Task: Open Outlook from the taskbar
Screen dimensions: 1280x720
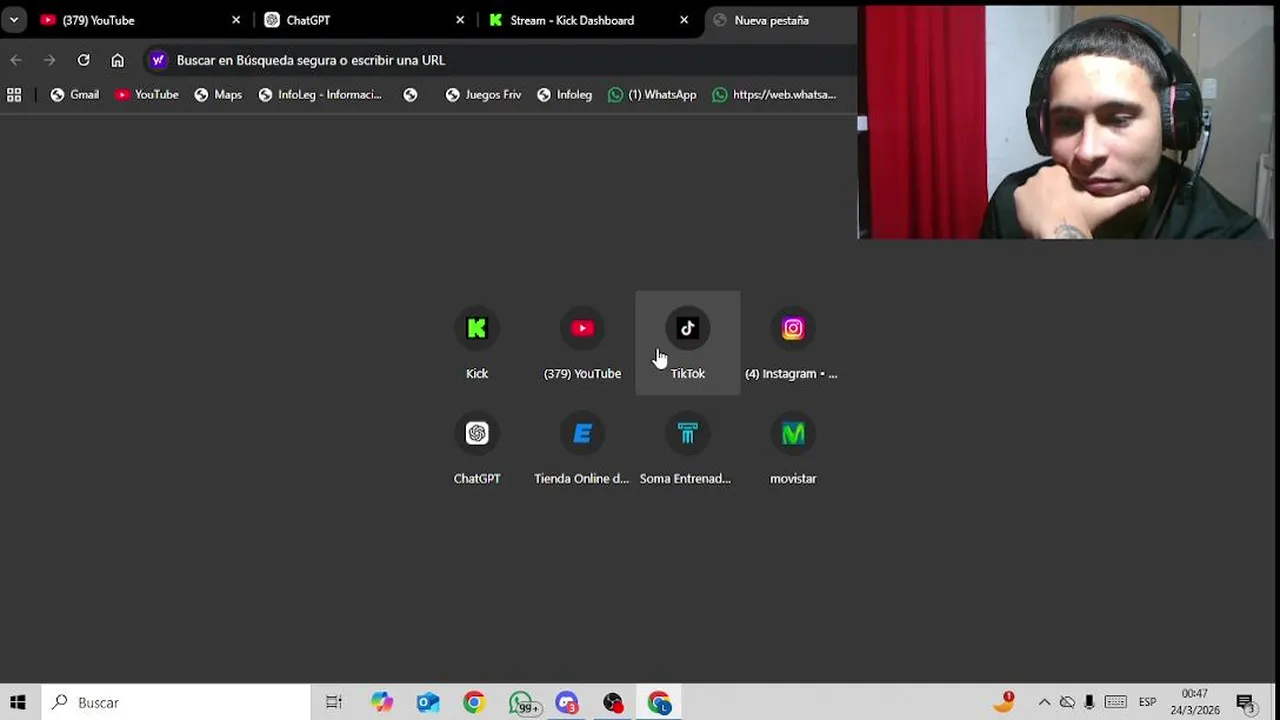Action: tap(428, 703)
